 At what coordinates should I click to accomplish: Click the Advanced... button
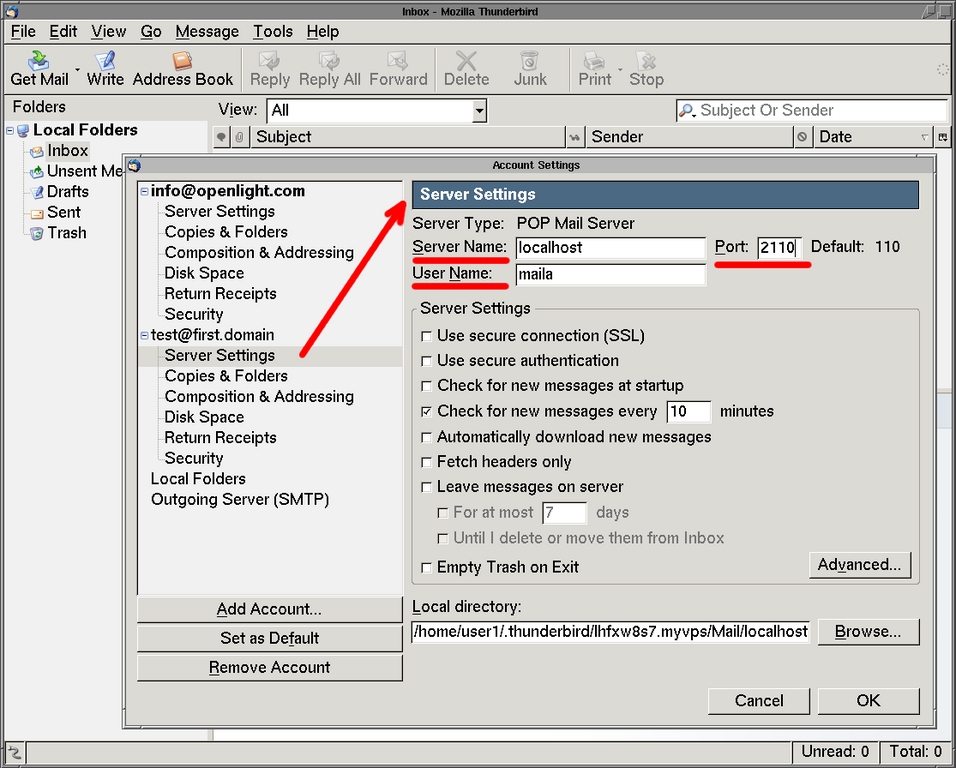click(x=859, y=565)
